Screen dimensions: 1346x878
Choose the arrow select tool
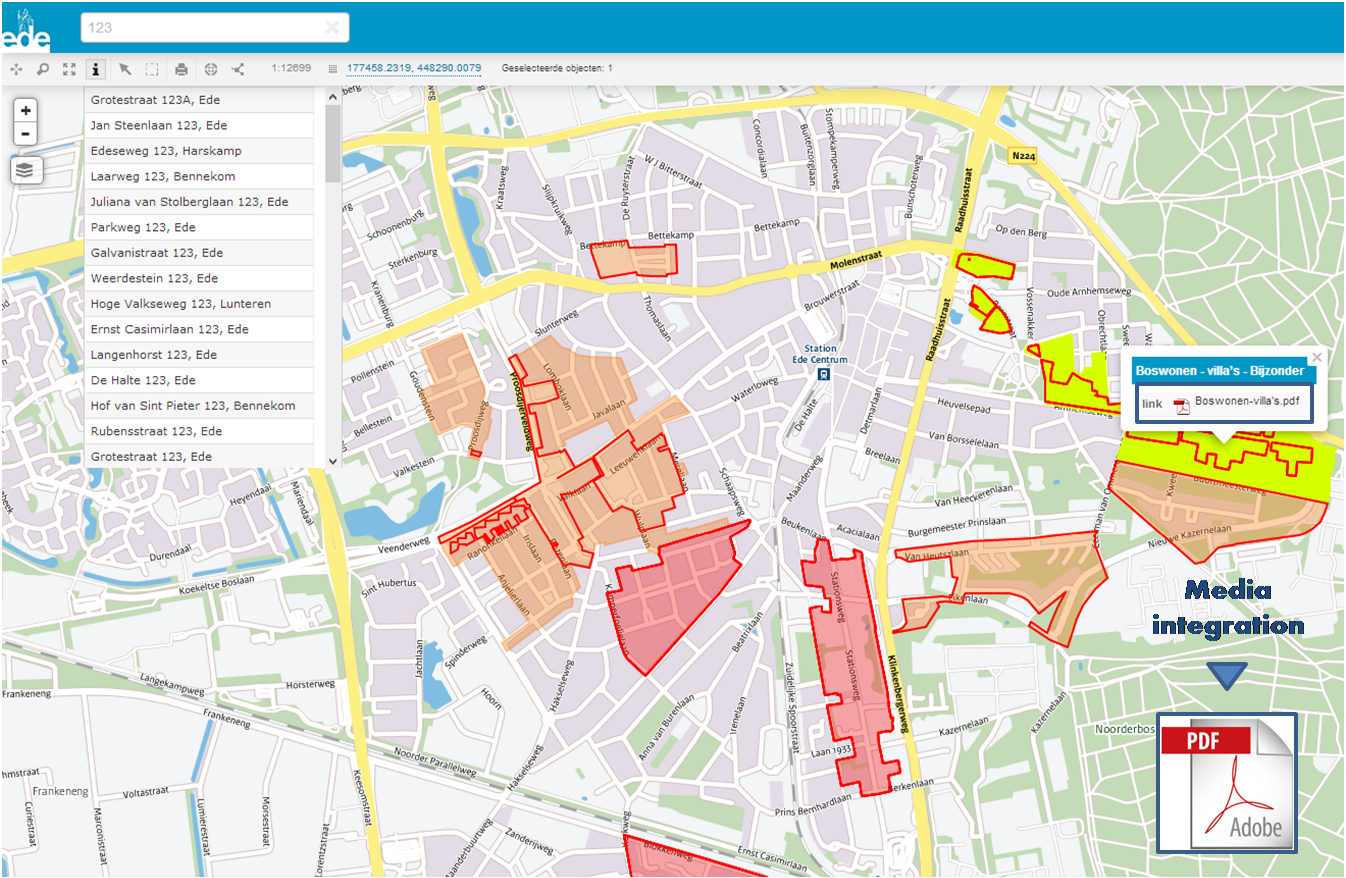pos(125,69)
